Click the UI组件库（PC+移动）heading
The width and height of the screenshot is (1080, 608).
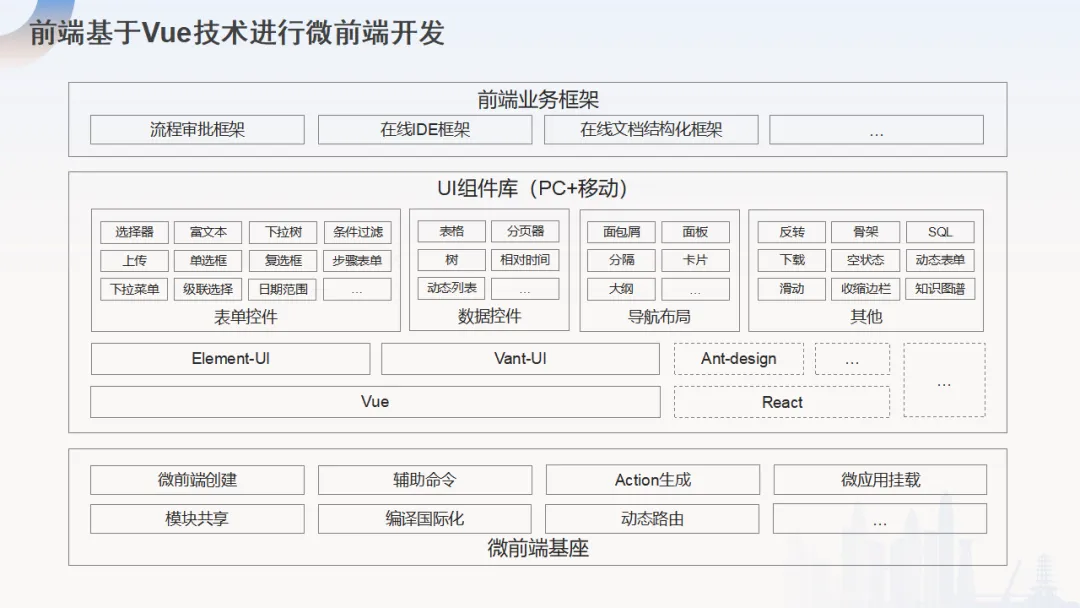coord(533,188)
